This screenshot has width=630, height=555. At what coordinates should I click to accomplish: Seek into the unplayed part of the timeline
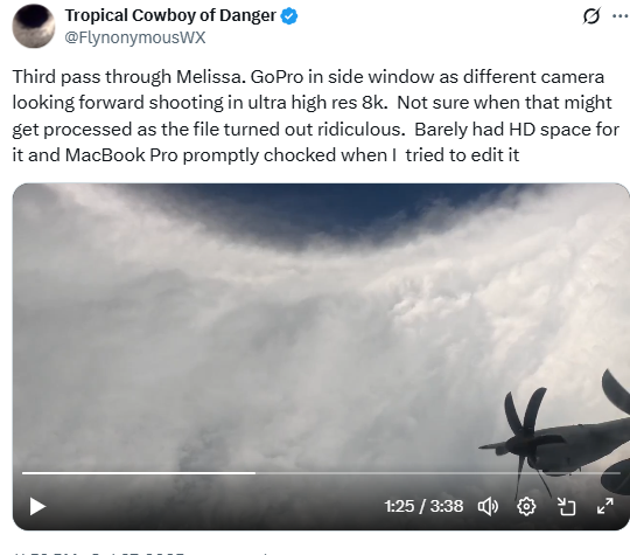(438, 473)
